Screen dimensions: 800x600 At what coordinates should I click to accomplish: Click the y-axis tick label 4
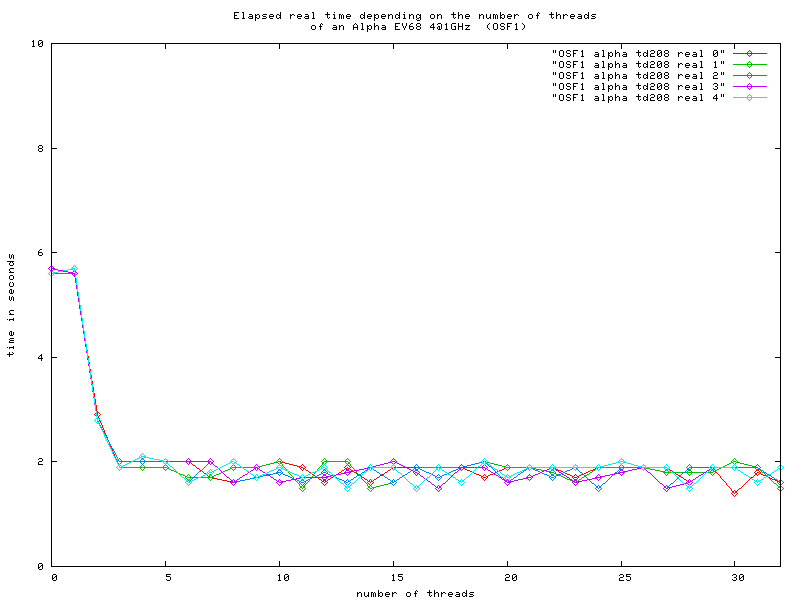38,357
